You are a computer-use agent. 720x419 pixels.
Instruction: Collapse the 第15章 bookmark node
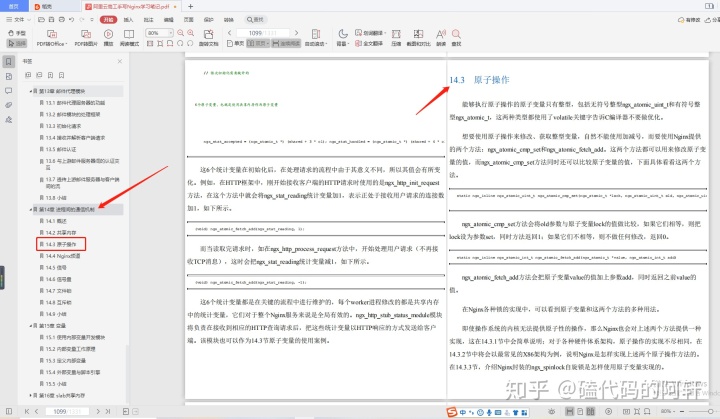31,326
